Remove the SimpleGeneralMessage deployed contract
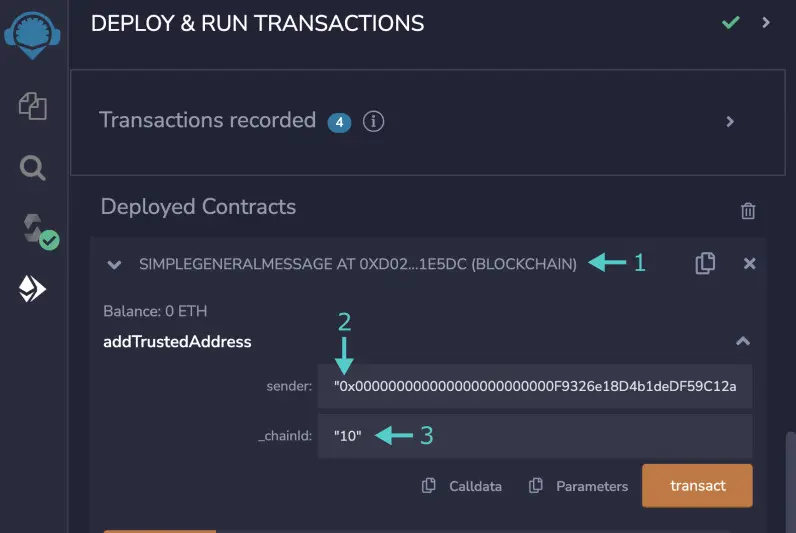 (749, 263)
